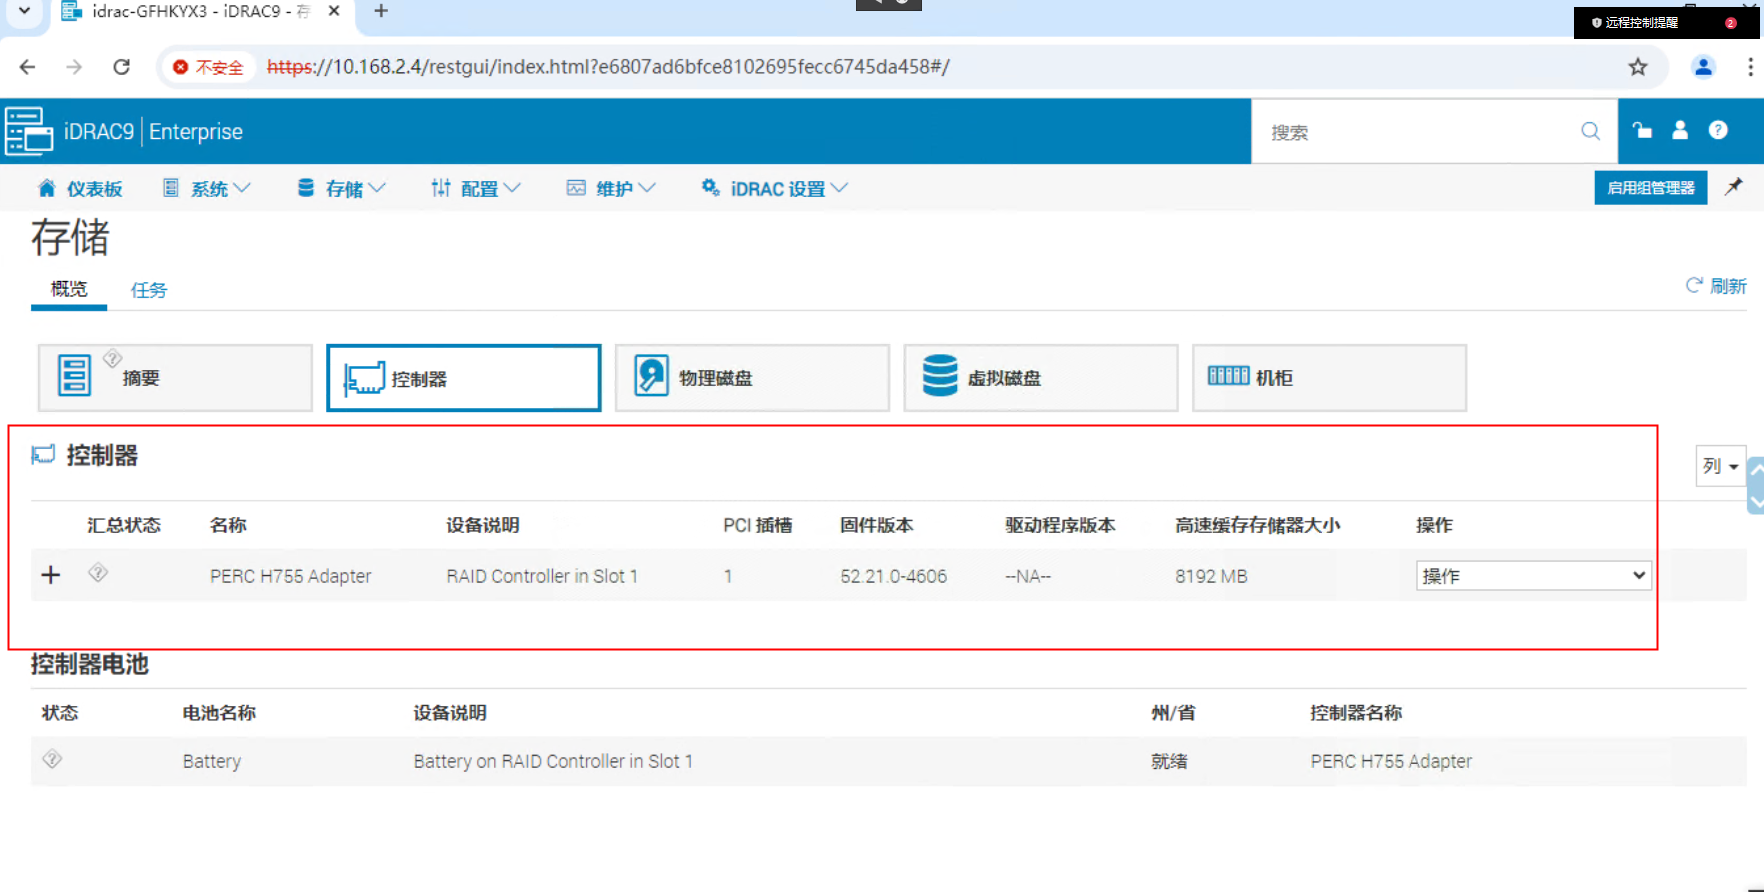The image size is (1764, 892).
Task: Reload the page with browser refresh icon
Action: coord(122,67)
